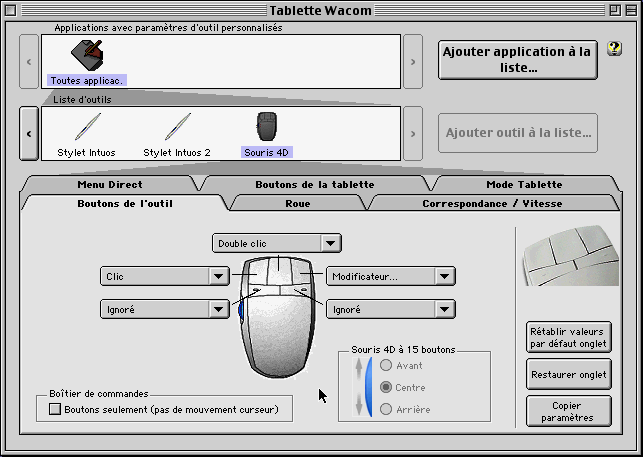643x457 pixels.
Task: Click the Tablette Wacom window title
Action: [x=320, y=10]
